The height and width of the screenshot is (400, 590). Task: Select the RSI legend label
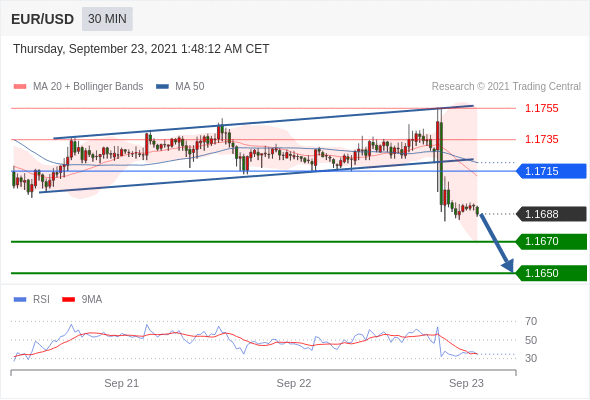tap(41, 300)
